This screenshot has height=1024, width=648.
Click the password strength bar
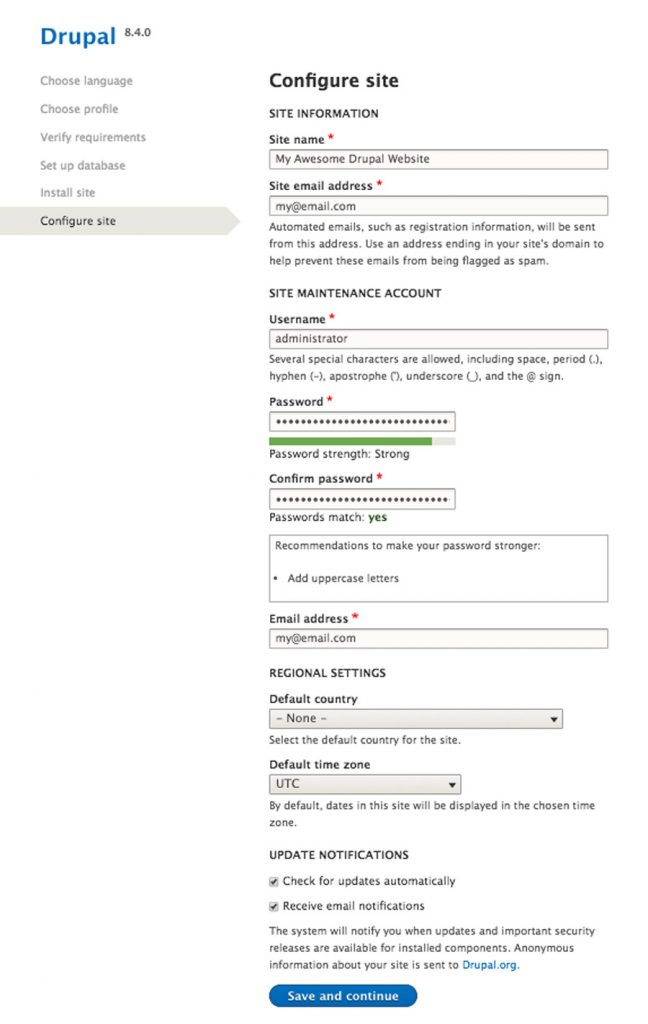coord(362,441)
